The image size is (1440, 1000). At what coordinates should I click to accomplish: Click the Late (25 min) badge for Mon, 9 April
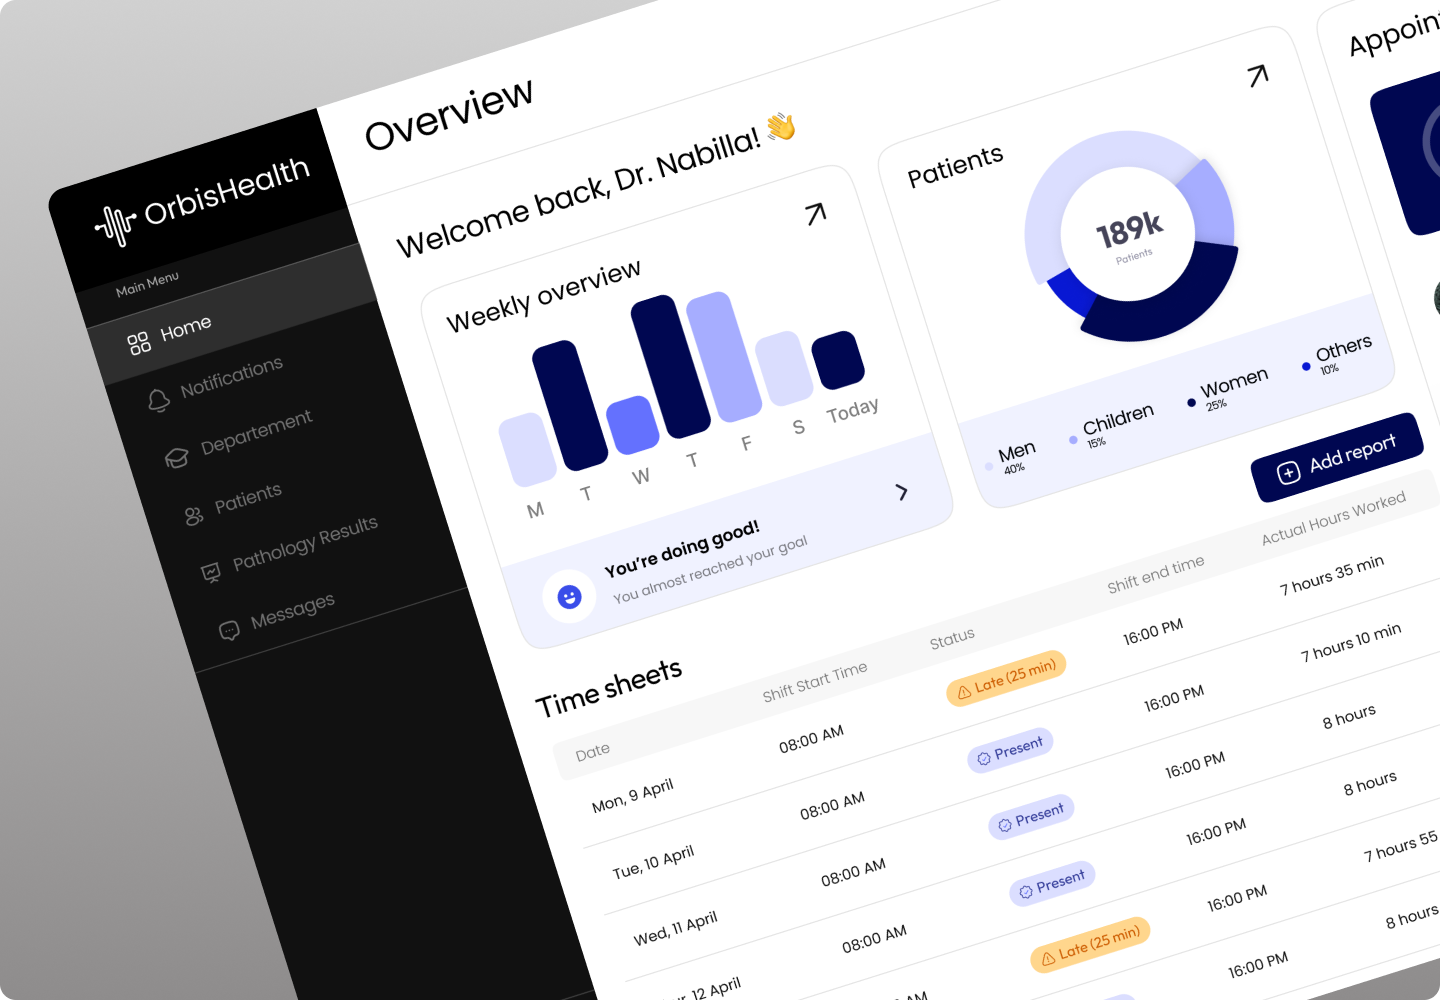1006,678
